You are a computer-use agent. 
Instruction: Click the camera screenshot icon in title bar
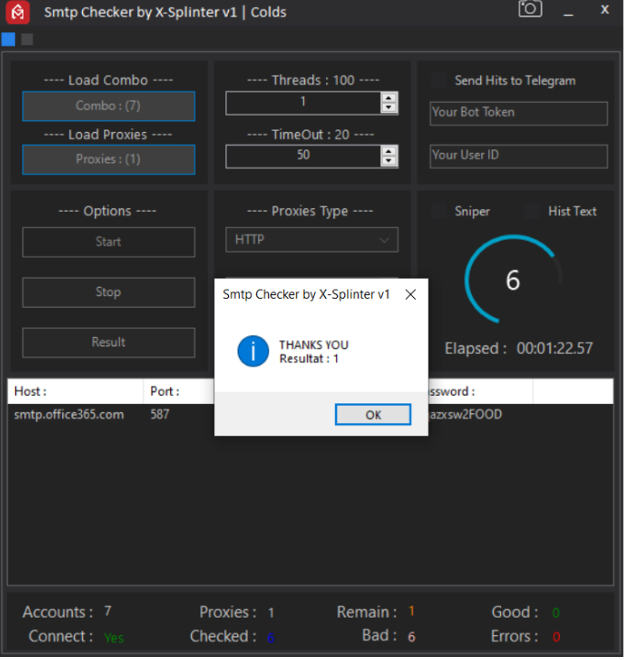[530, 9]
